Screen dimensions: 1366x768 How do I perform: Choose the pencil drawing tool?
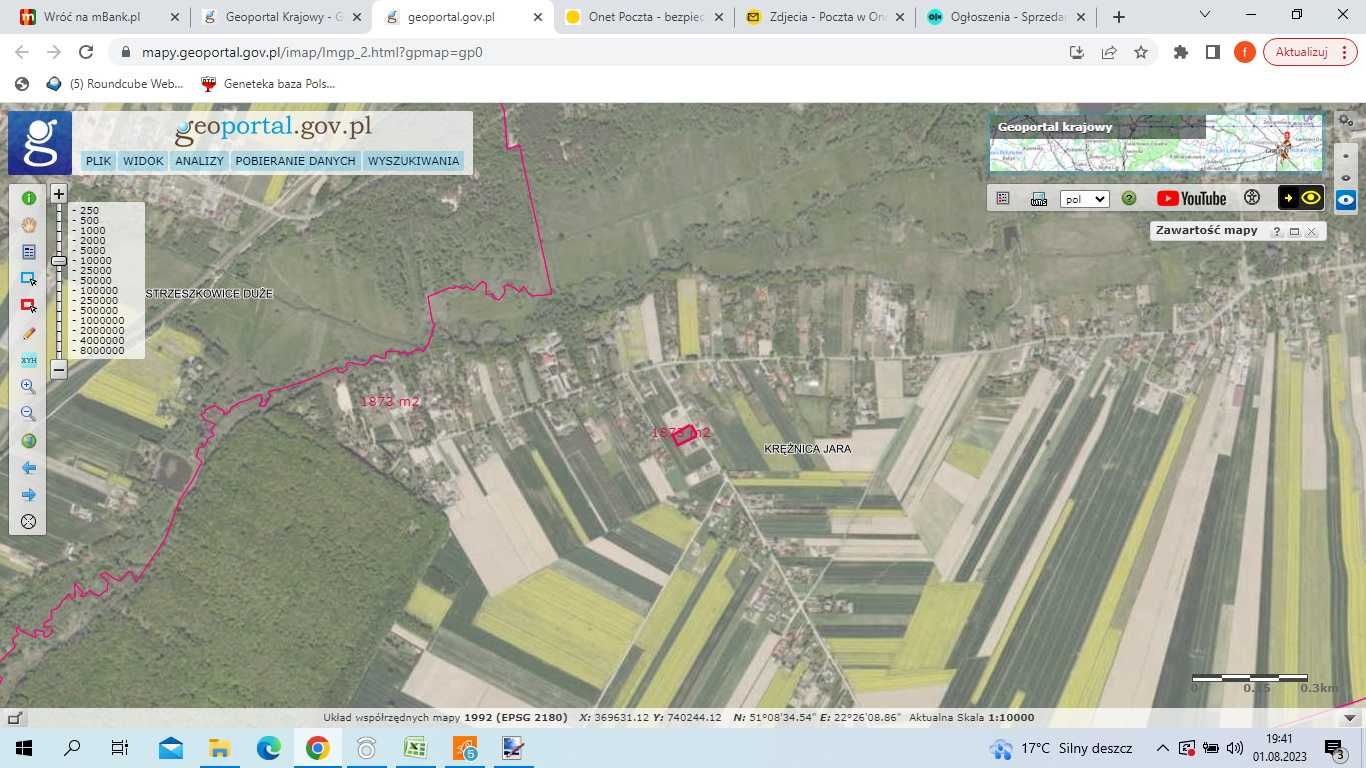(28, 333)
